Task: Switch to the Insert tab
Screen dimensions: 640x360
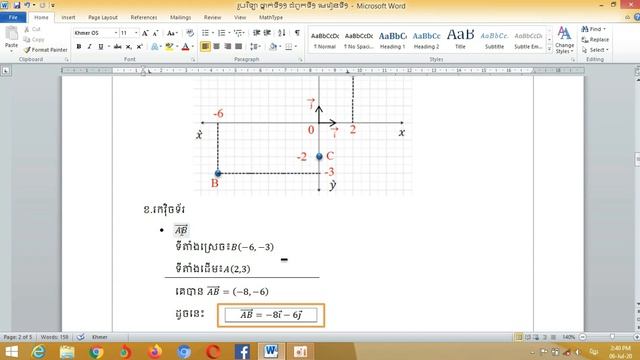Action: (68, 18)
